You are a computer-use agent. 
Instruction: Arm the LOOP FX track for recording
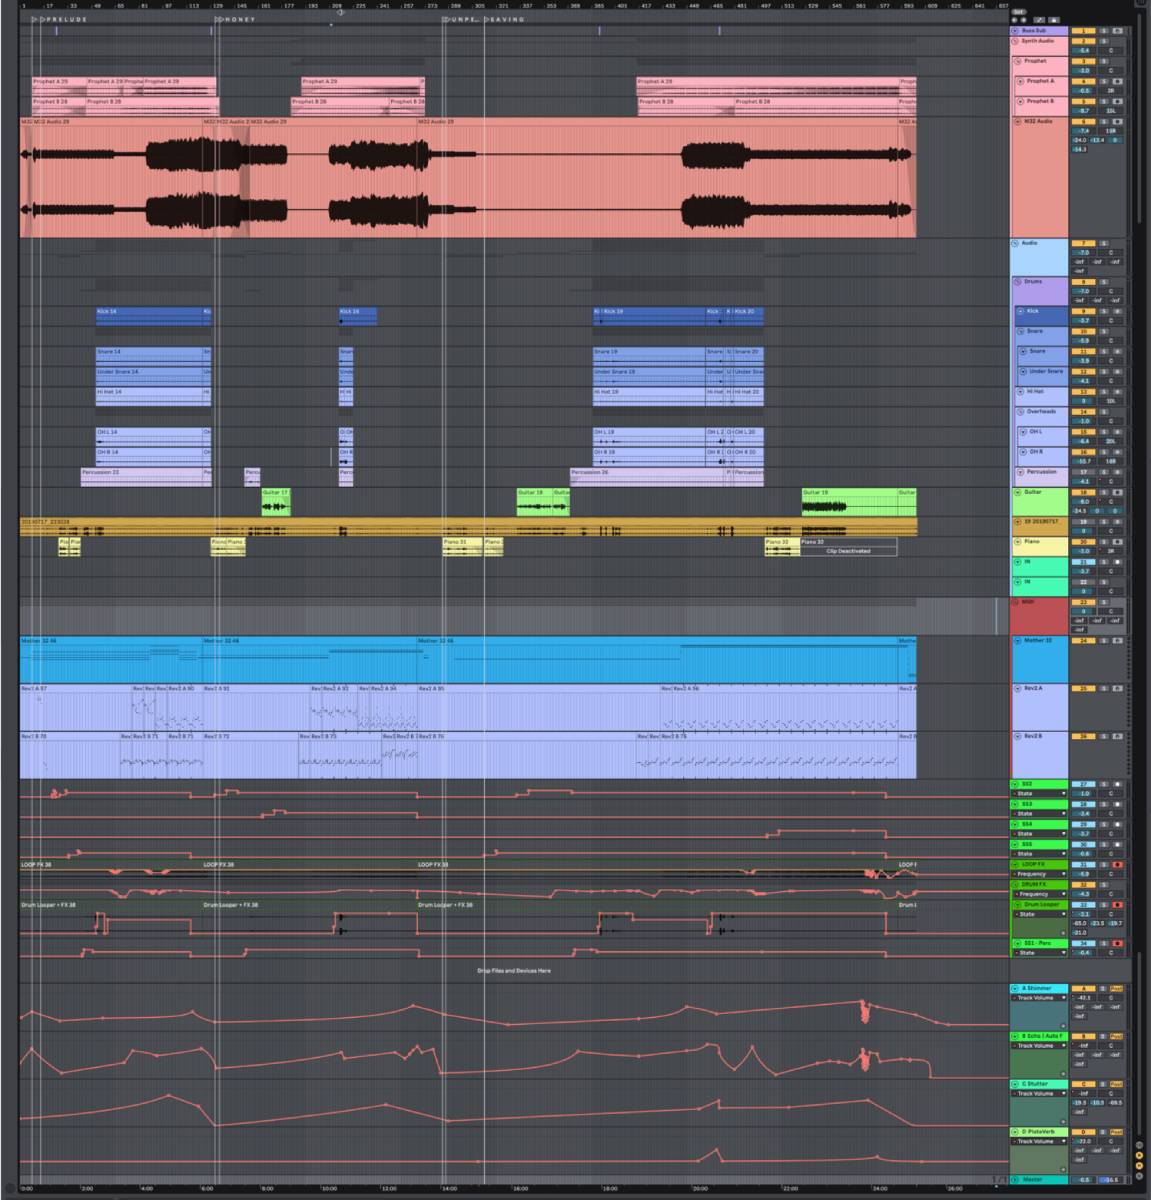[x=1117, y=864]
